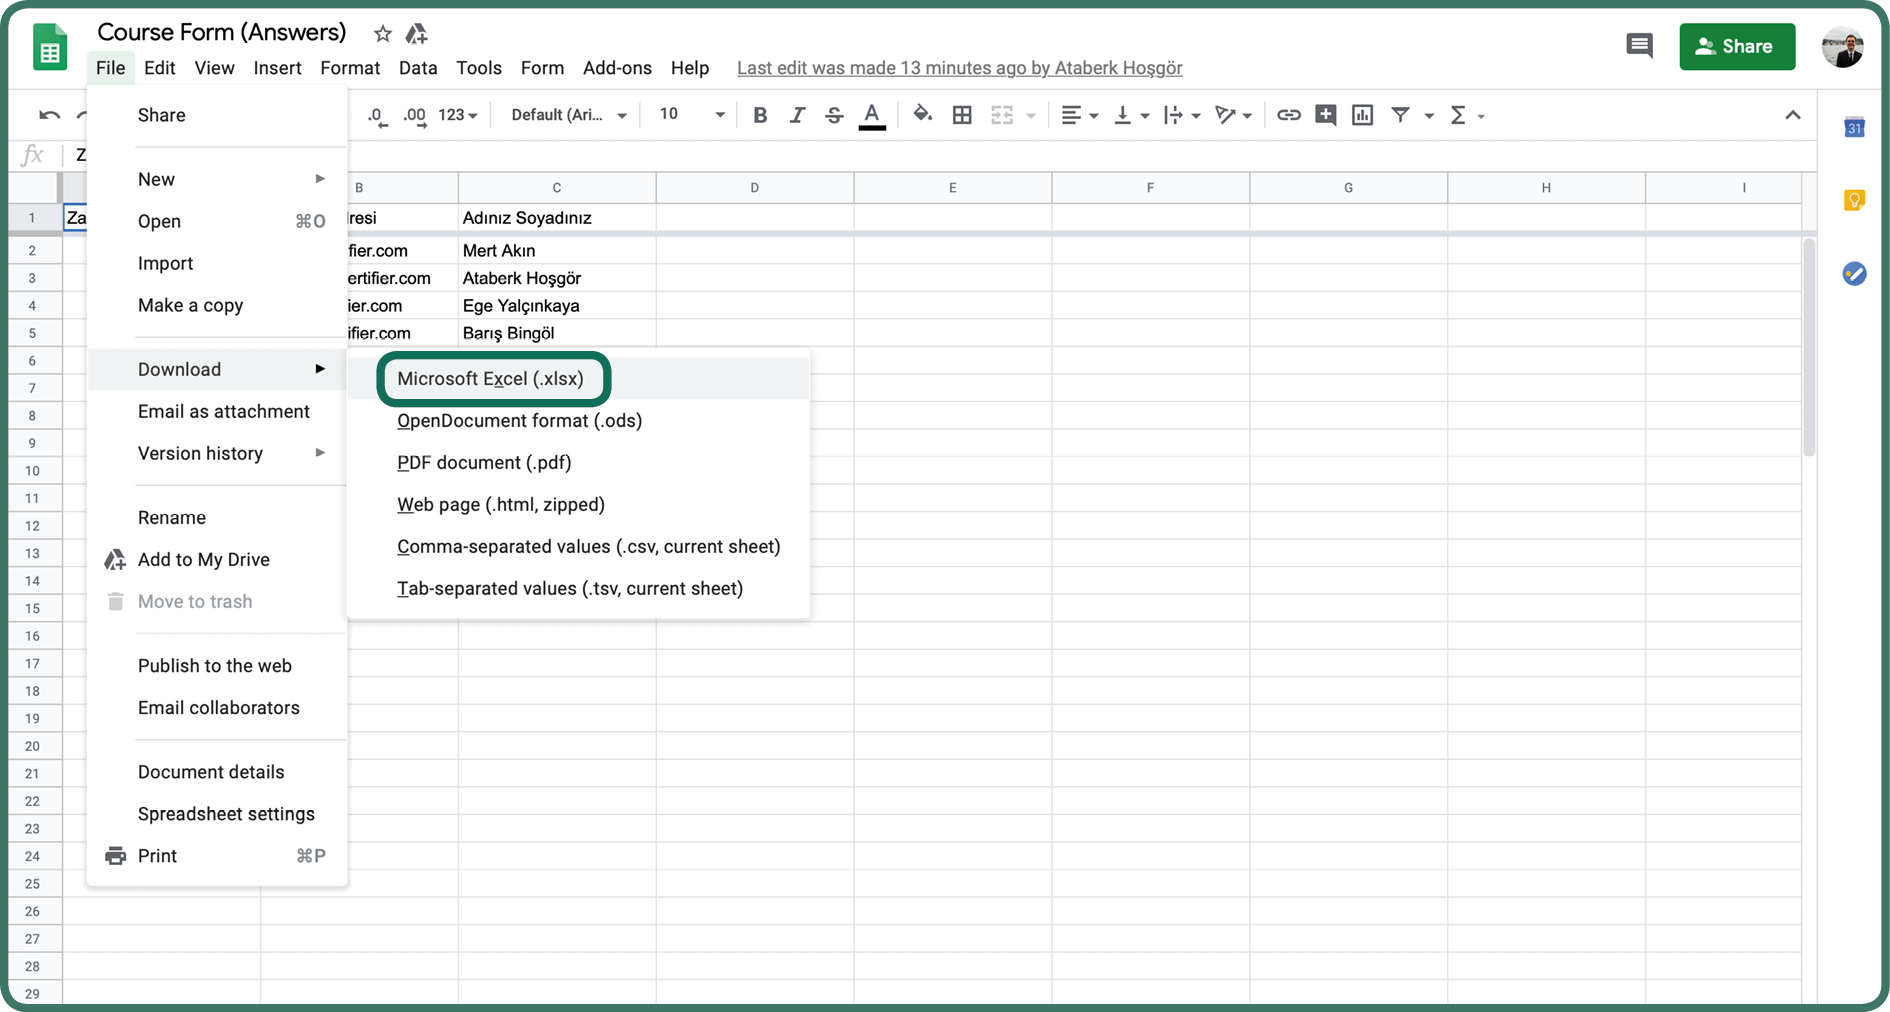1890x1012 pixels.
Task: Select OpenDocument format (.ods)
Action: pyautogui.click(x=578, y=421)
